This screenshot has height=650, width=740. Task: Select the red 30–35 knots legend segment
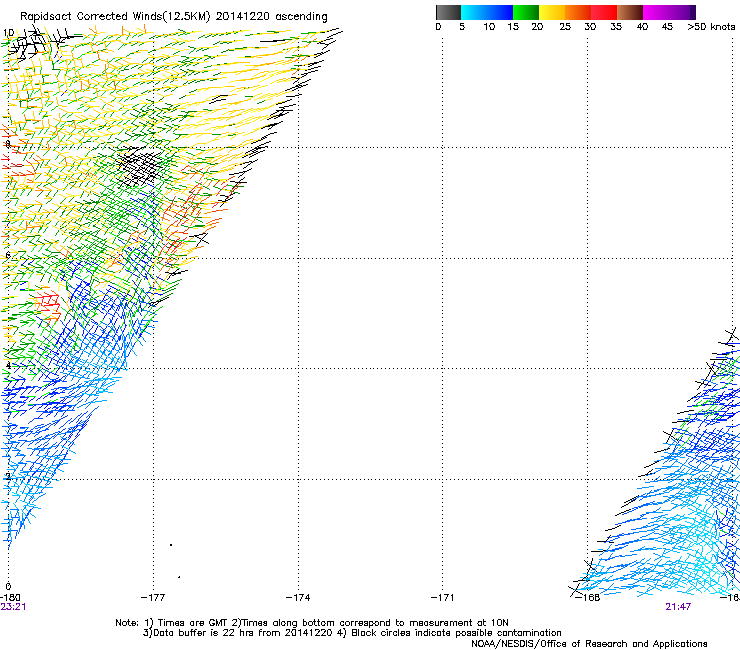pos(604,12)
